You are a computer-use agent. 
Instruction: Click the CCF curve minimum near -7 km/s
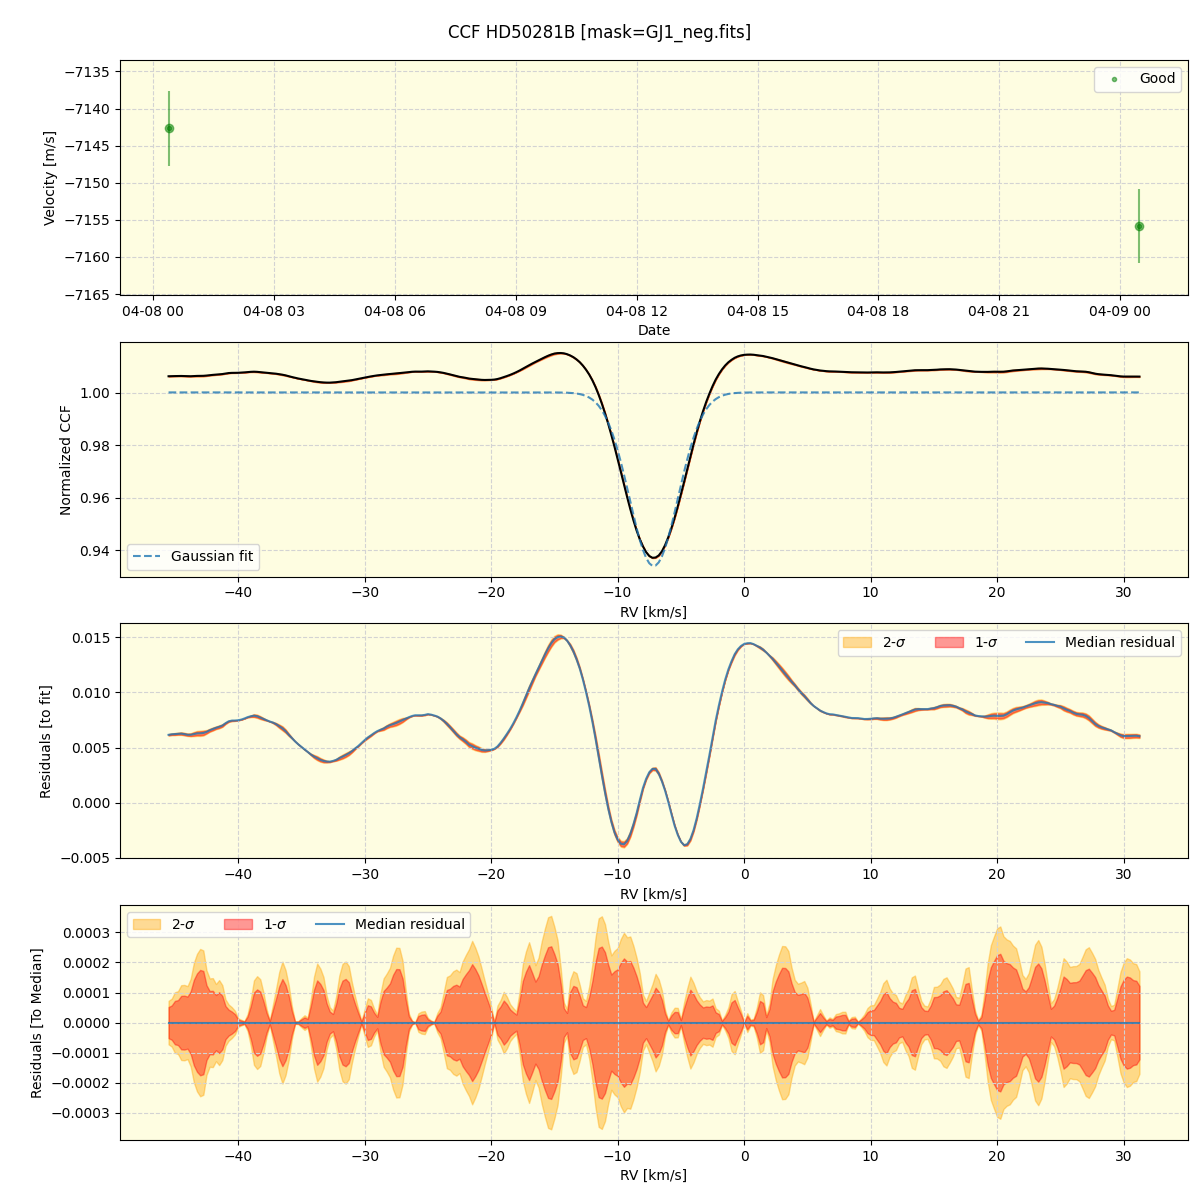click(x=654, y=557)
